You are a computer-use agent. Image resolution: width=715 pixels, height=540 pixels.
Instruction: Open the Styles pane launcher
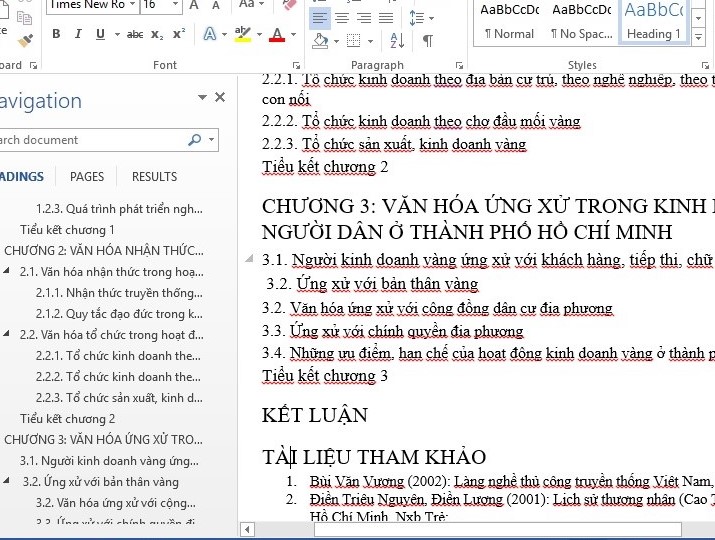(706, 65)
